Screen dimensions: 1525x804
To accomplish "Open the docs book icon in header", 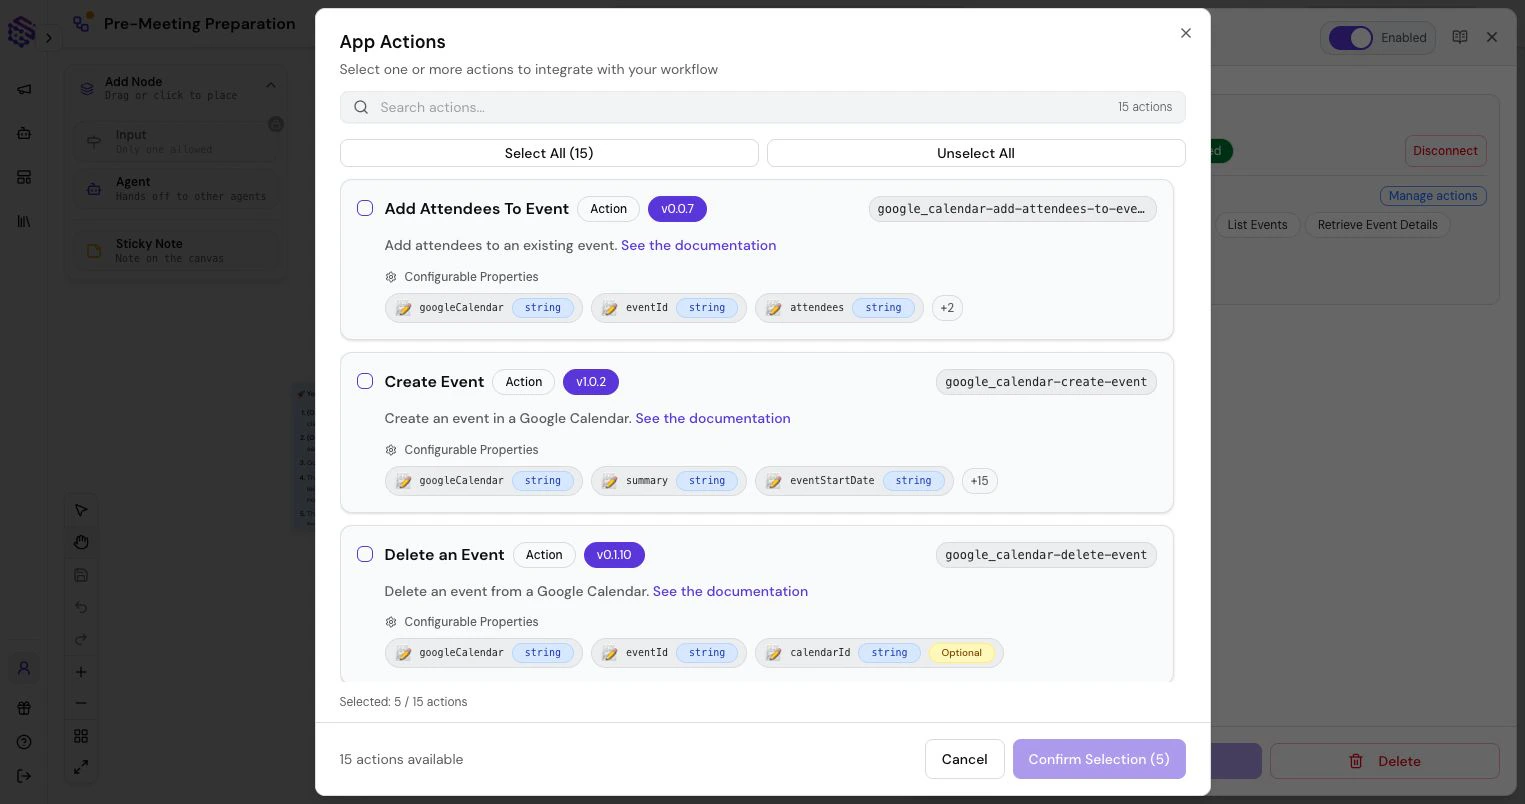I will pos(1460,37).
